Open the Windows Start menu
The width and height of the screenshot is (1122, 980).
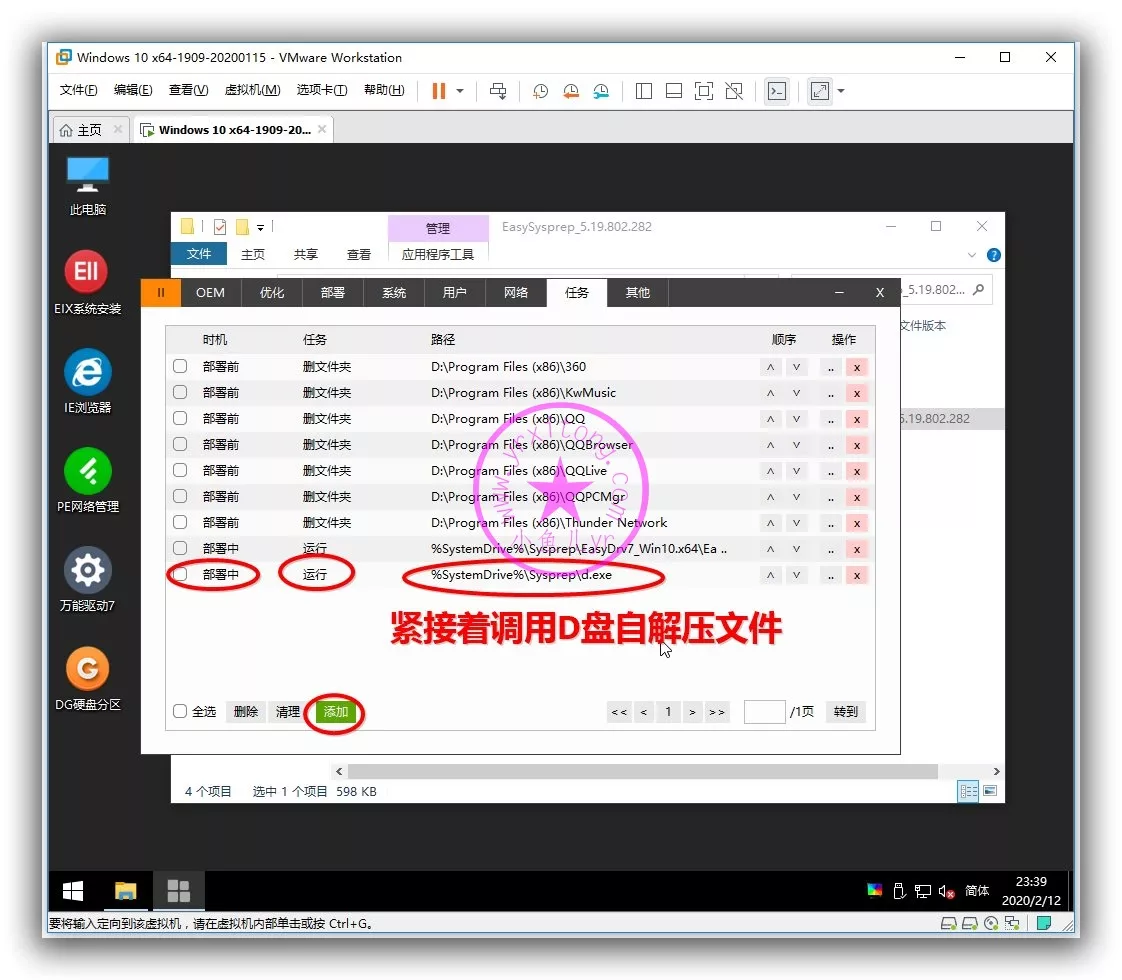[73, 891]
